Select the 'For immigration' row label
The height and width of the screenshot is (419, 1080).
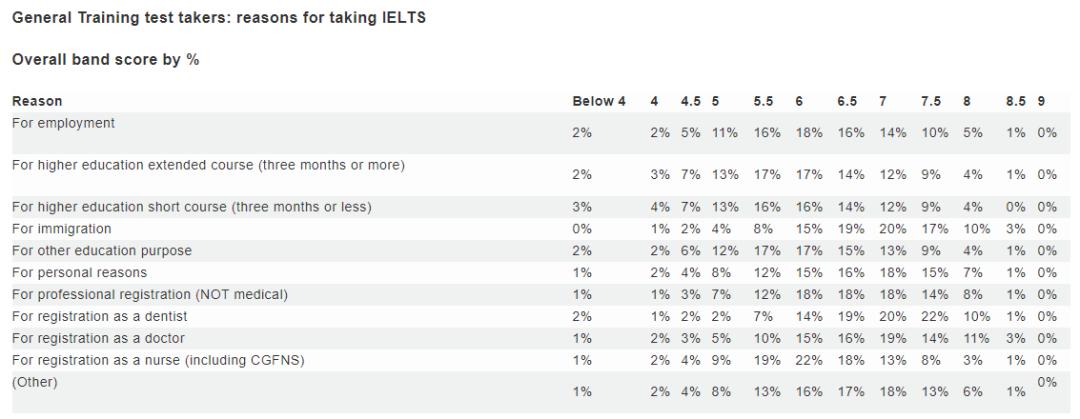61,229
